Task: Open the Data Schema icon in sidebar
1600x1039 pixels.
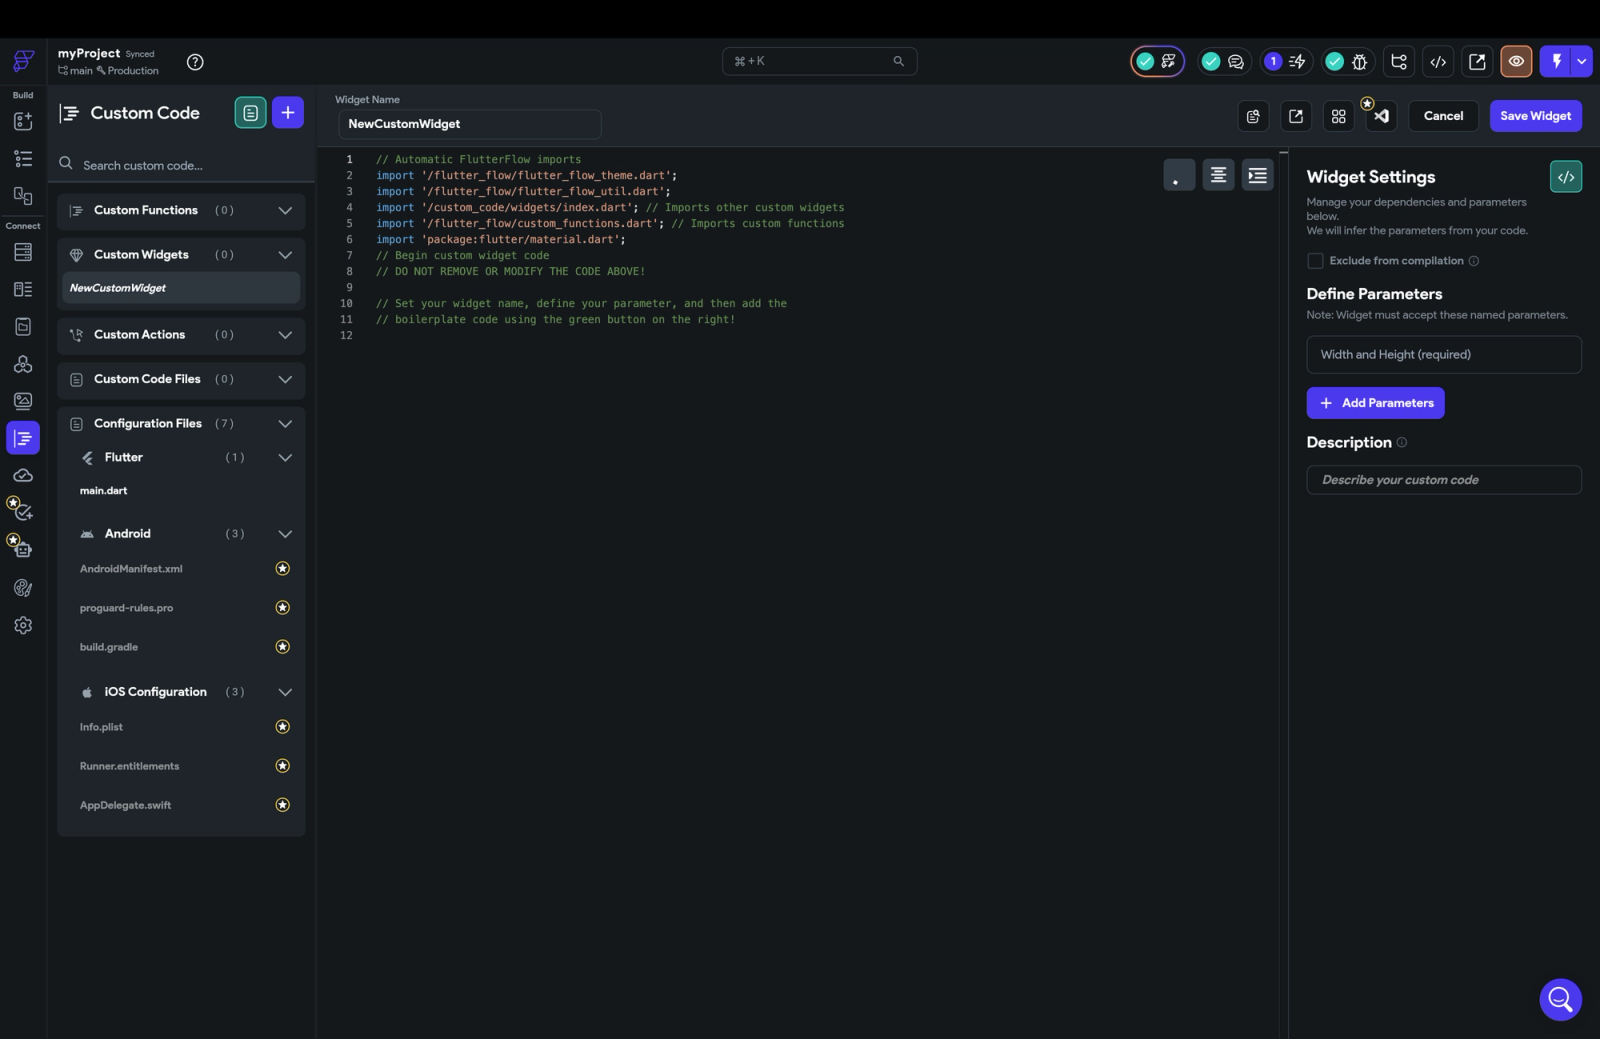Action: tap(23, 289)
